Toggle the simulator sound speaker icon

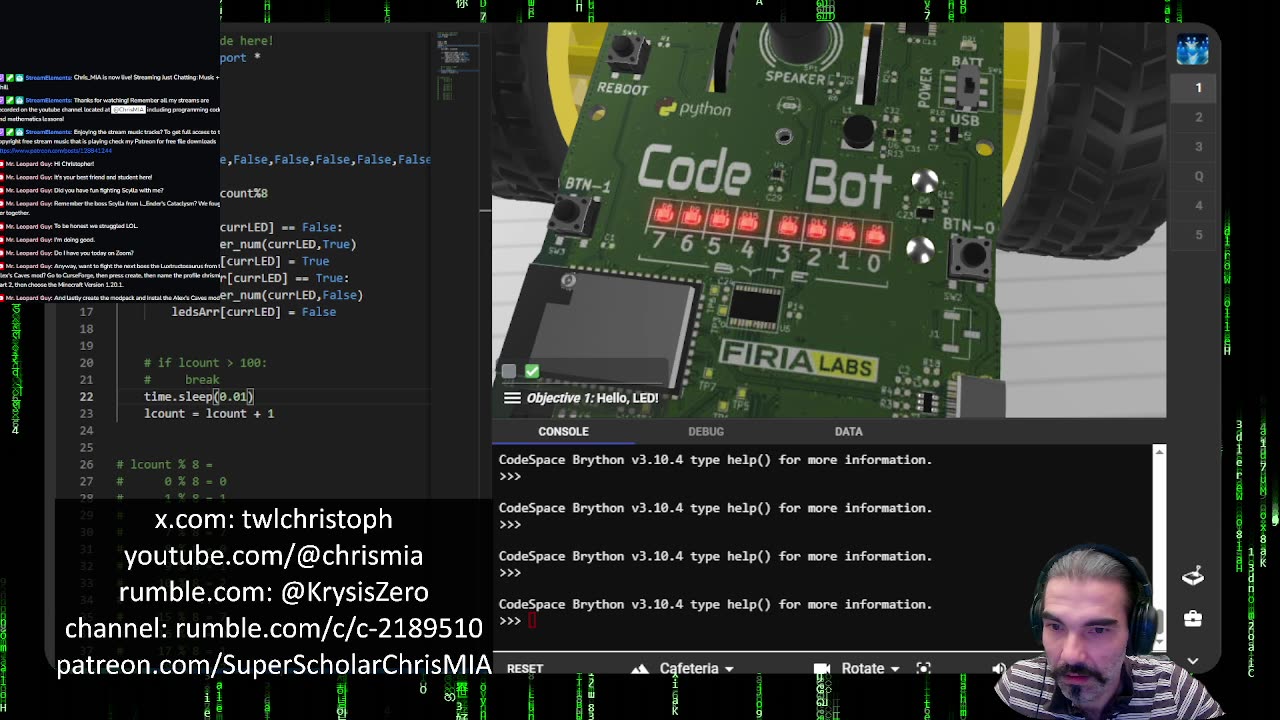tap(998, 668)
